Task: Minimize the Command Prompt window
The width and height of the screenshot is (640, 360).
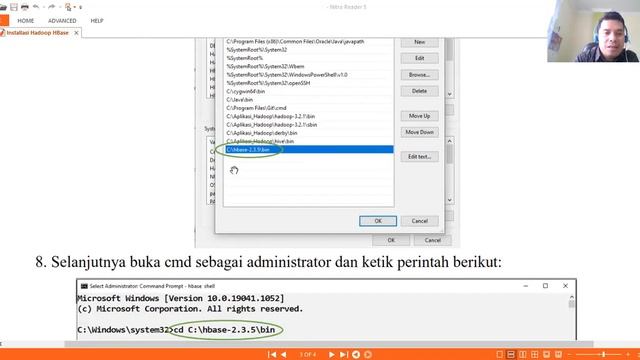Action: (x=526, y=286)
